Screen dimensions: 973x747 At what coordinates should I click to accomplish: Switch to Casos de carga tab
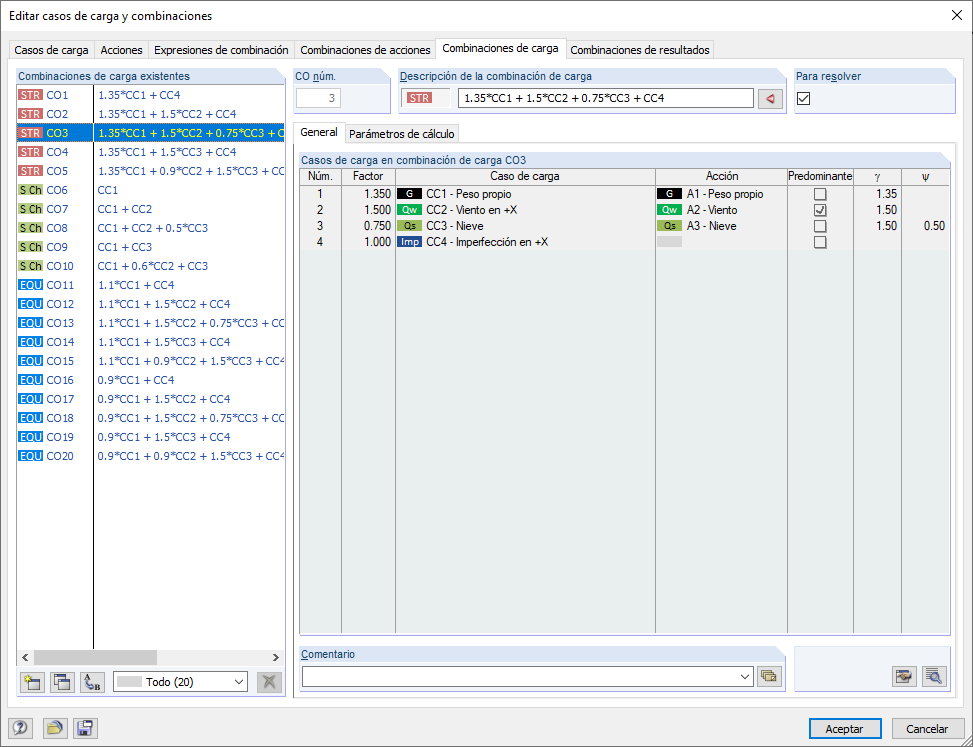pos(51,50)
